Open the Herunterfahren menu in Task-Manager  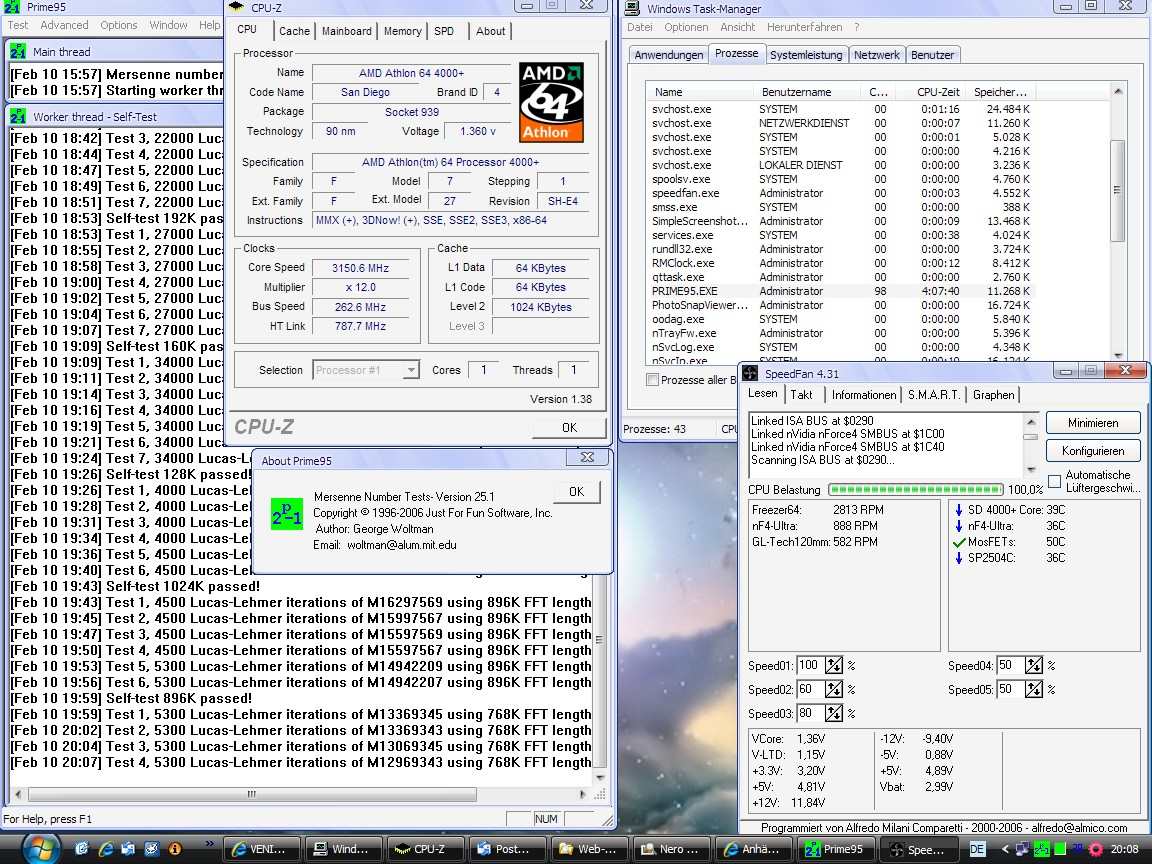804,27
